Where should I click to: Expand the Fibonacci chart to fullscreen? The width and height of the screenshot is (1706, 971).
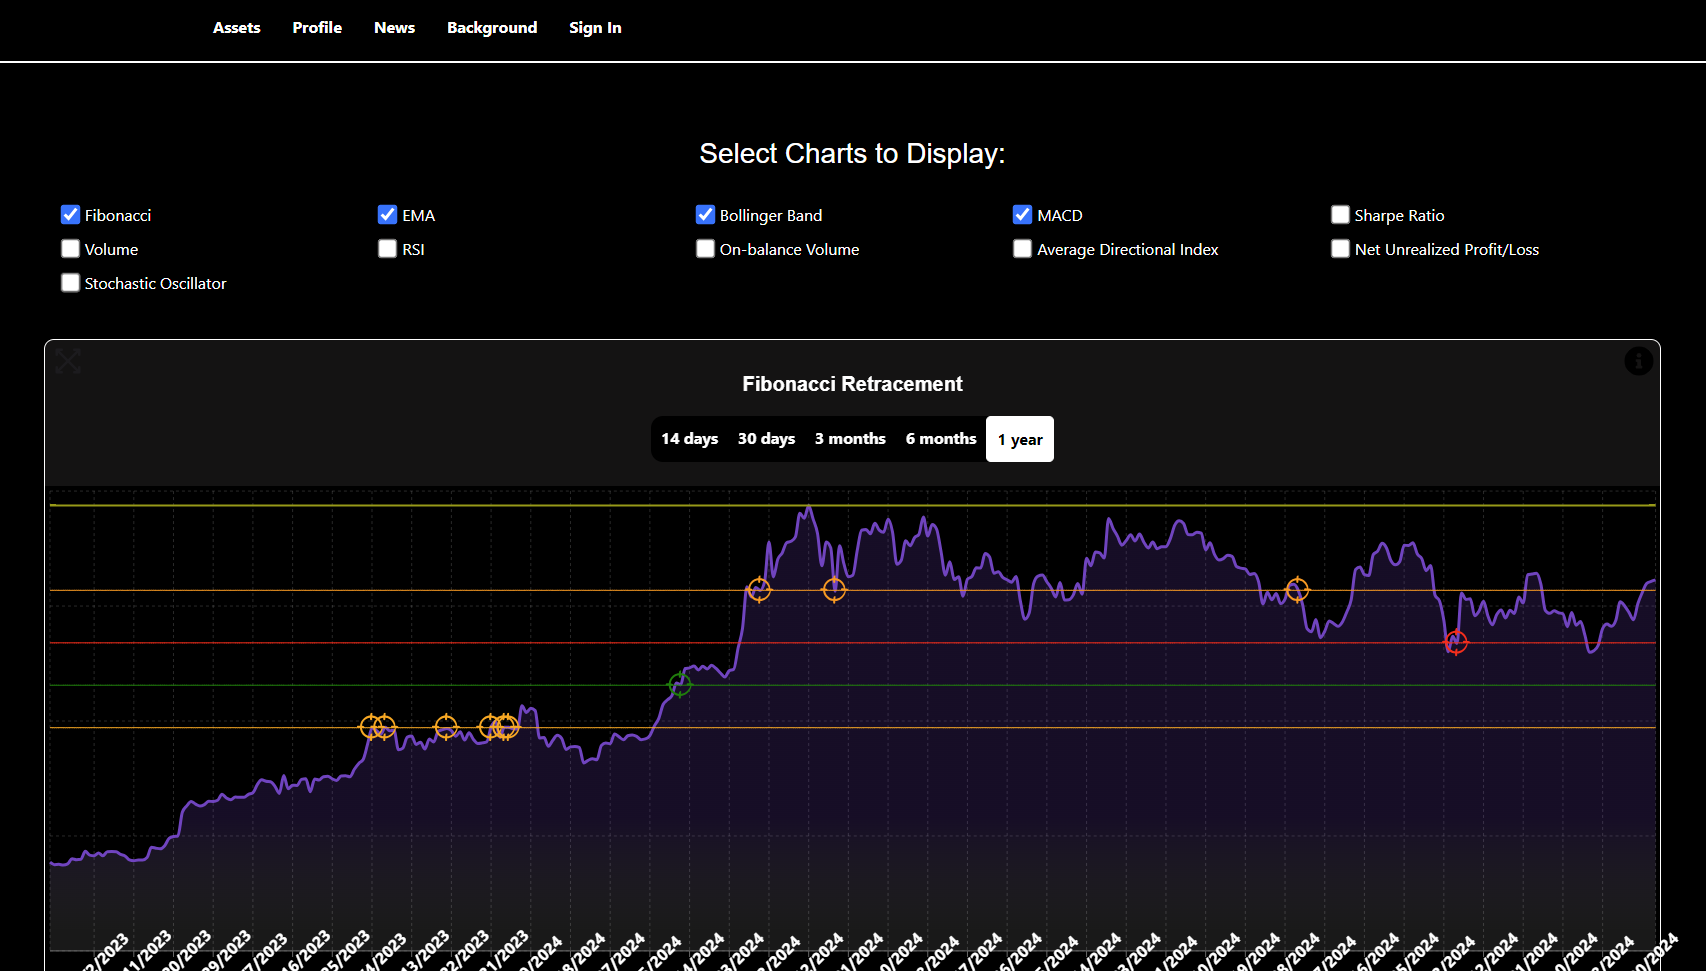pos(68,361)
